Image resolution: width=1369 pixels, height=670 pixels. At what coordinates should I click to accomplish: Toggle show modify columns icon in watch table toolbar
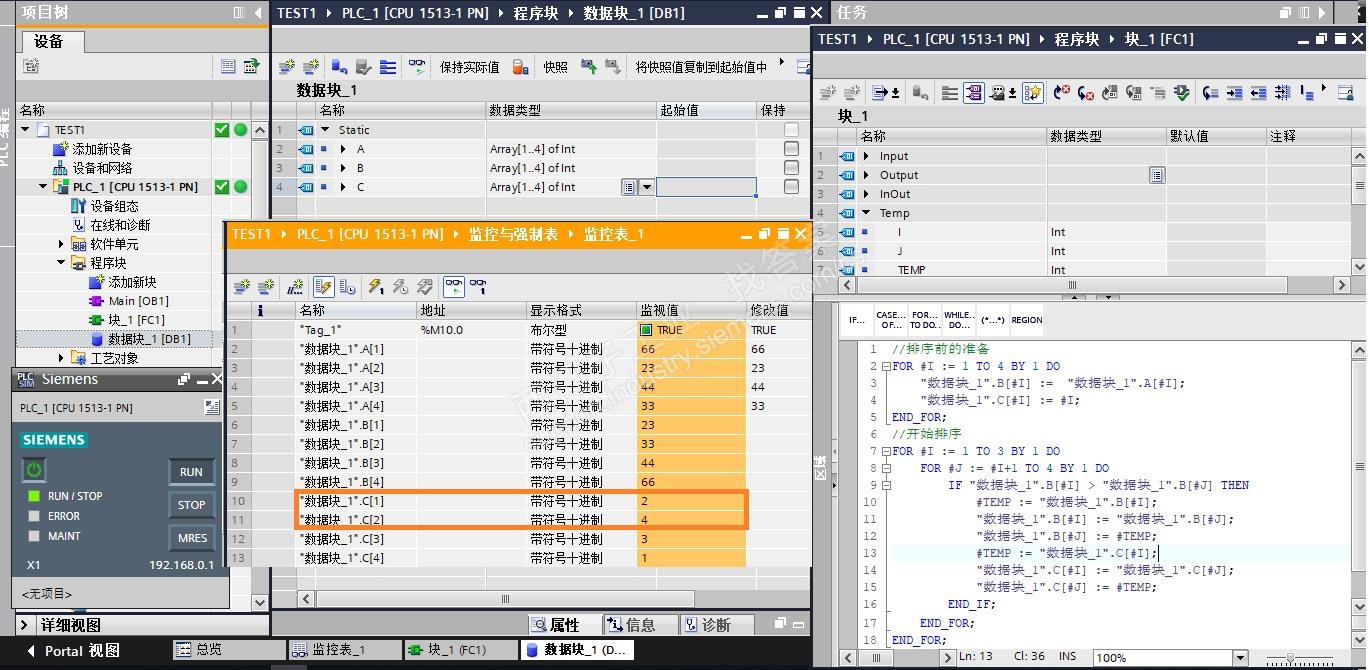[323, 287]
